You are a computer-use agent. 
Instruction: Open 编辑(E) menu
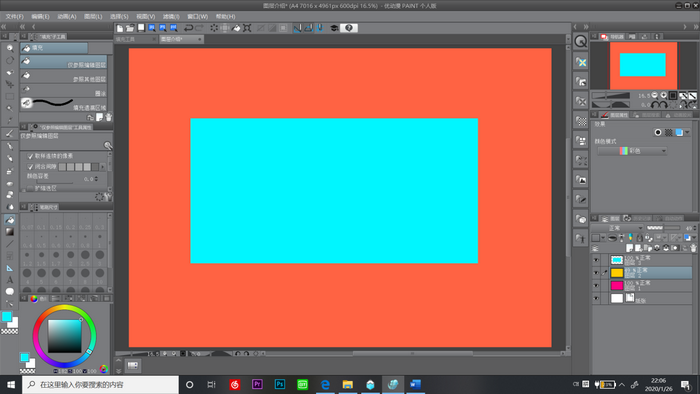click(x=40, y=17)
